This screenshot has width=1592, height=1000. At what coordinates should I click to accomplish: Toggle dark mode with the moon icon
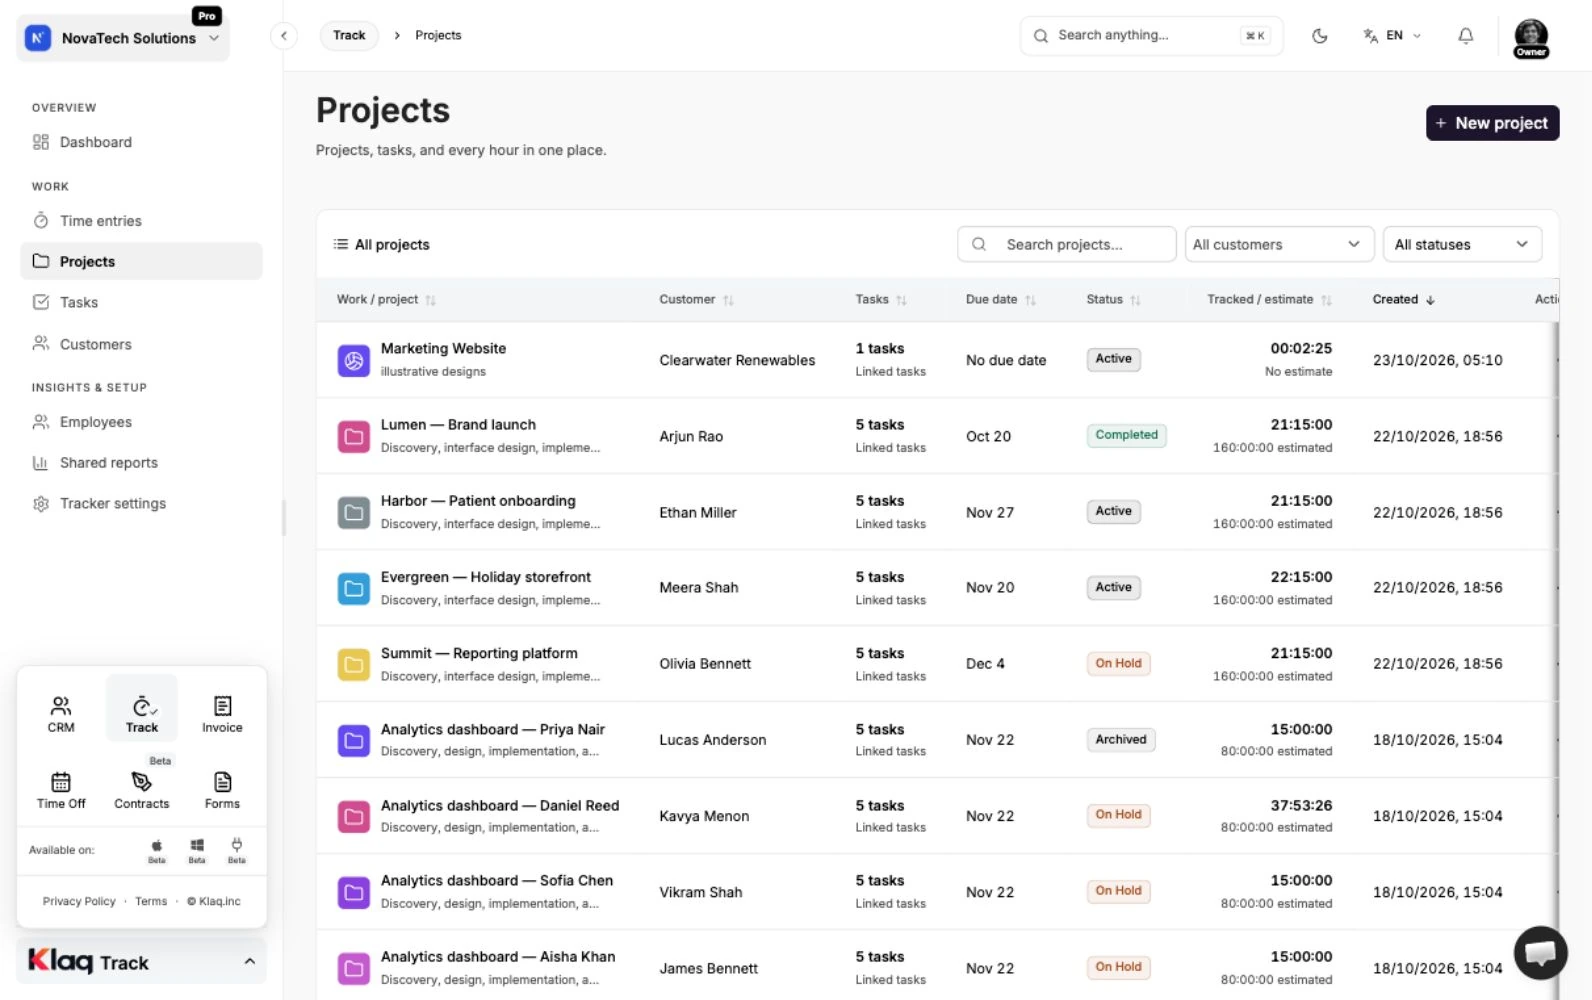[1319, 36]
